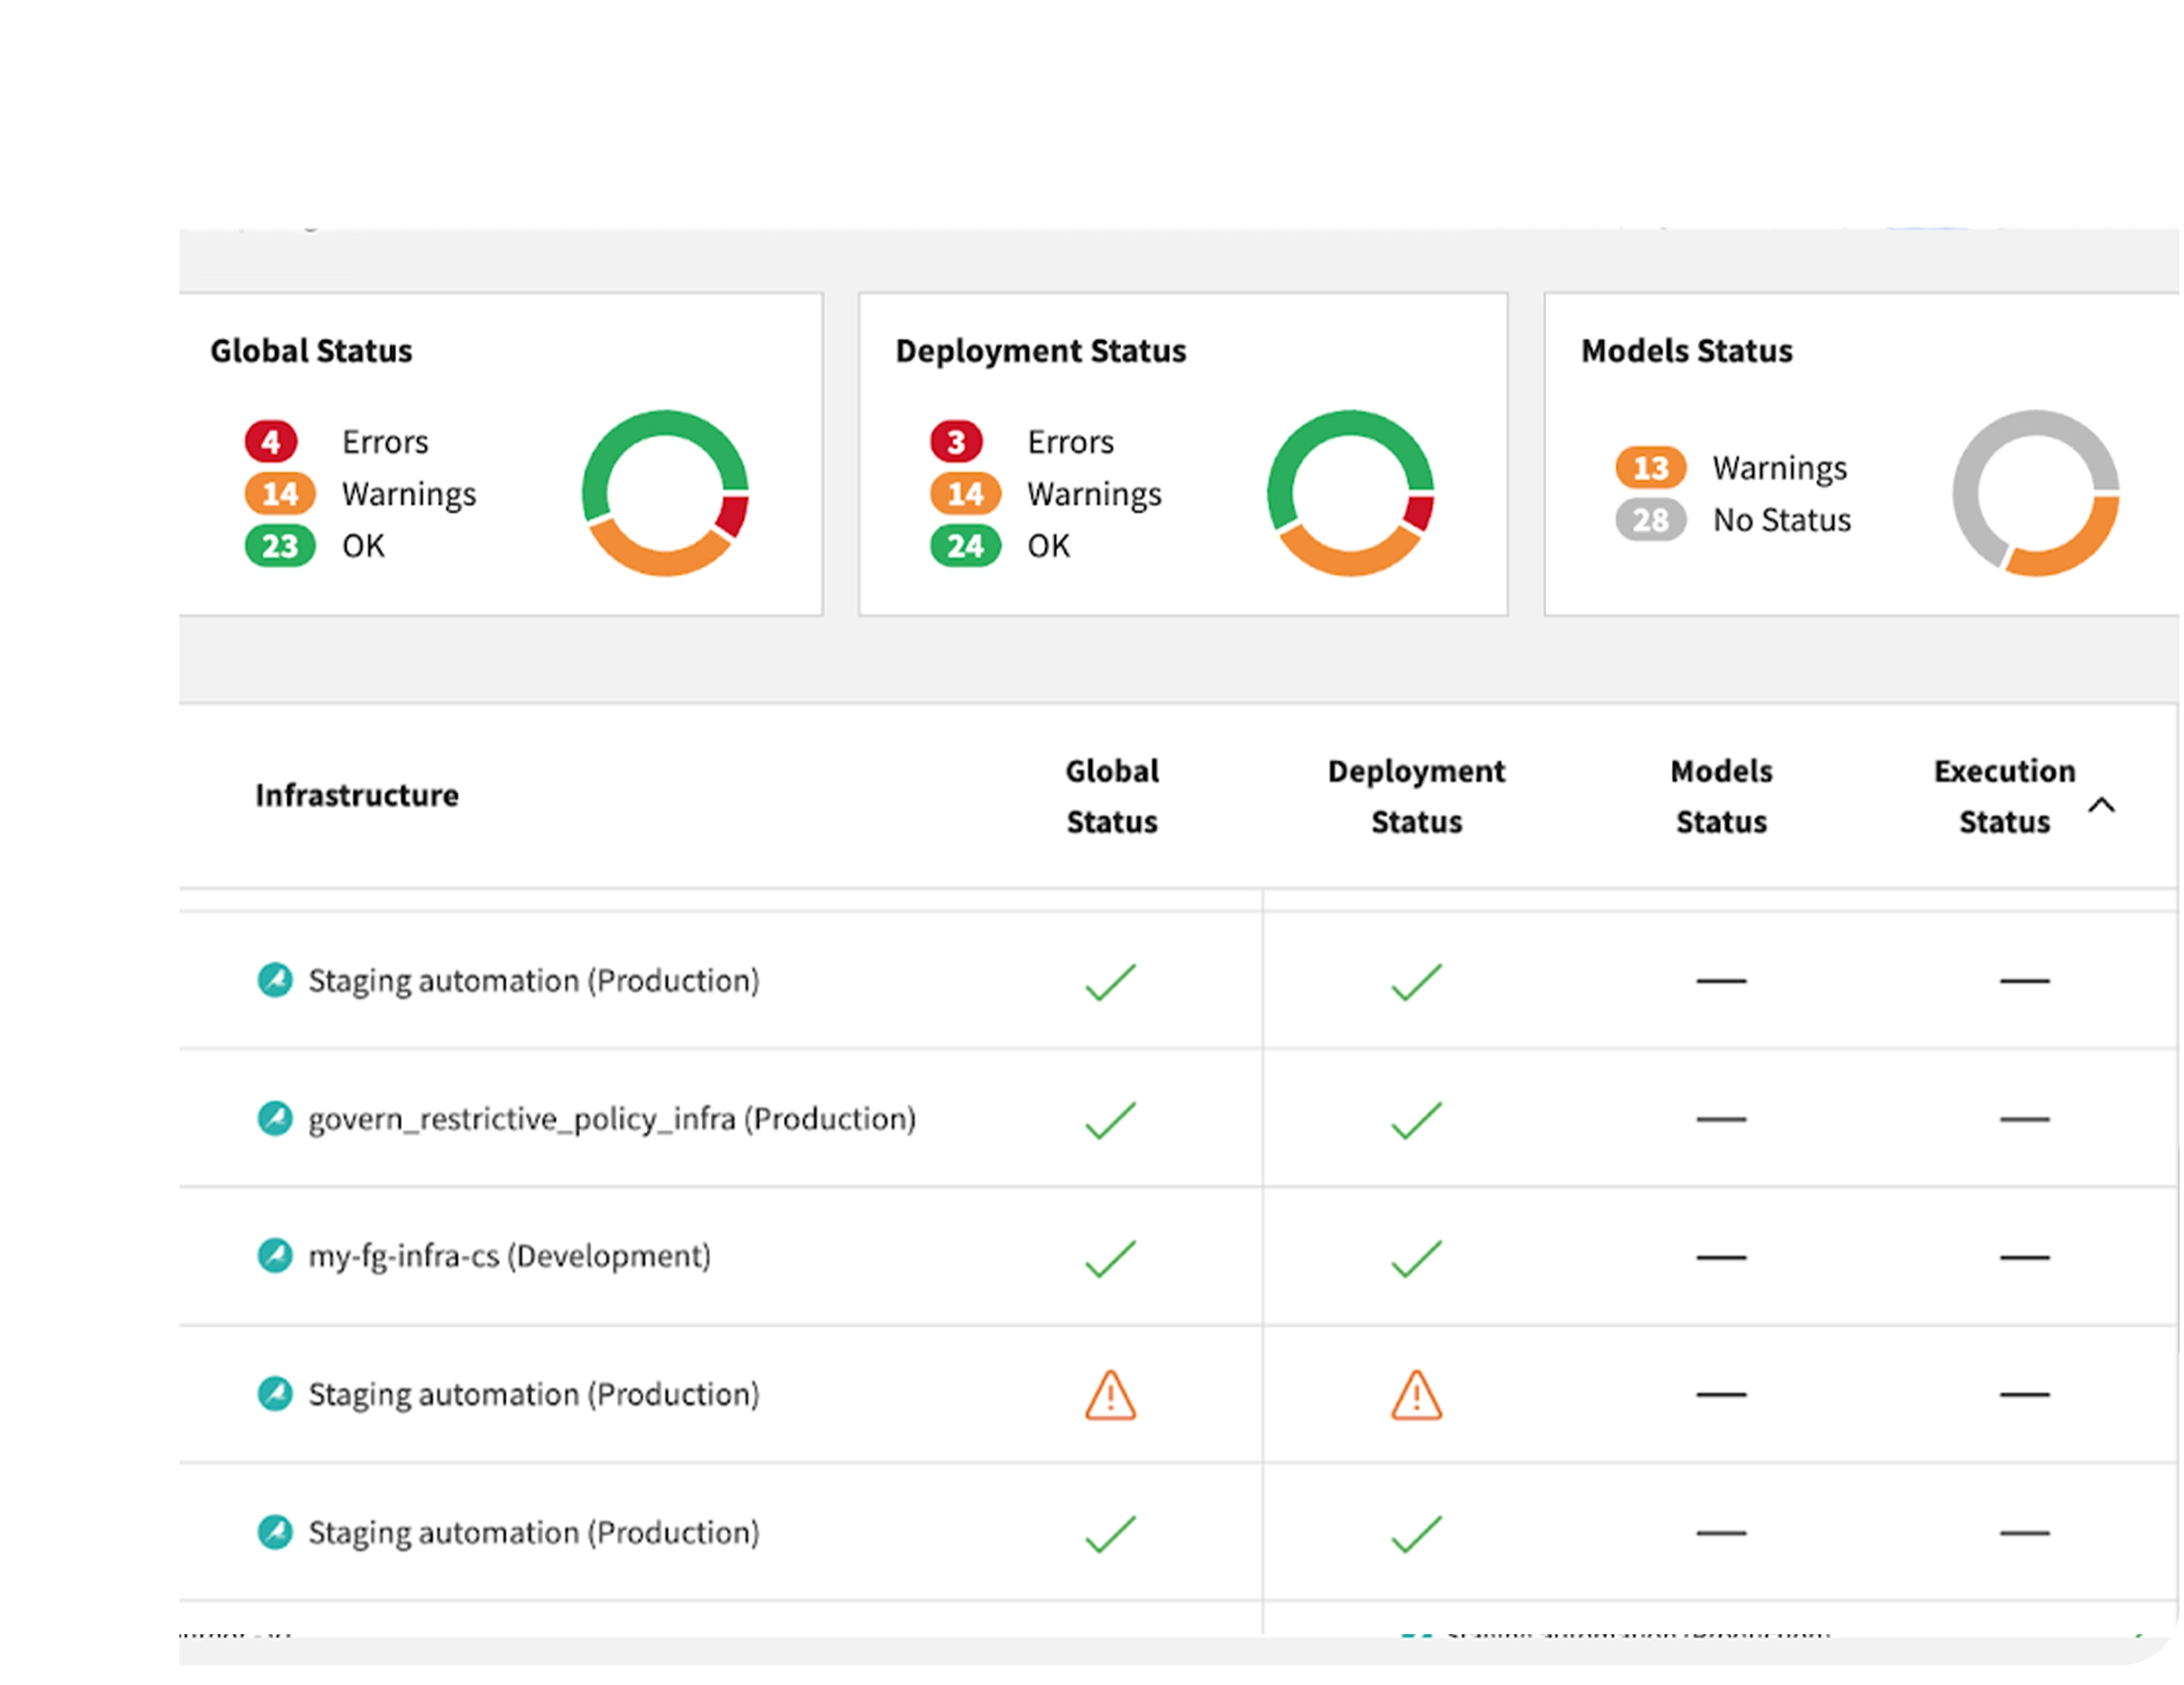Sort the table by Infrastructure column
This screenshot has height=1685, width=2184.
357,795
